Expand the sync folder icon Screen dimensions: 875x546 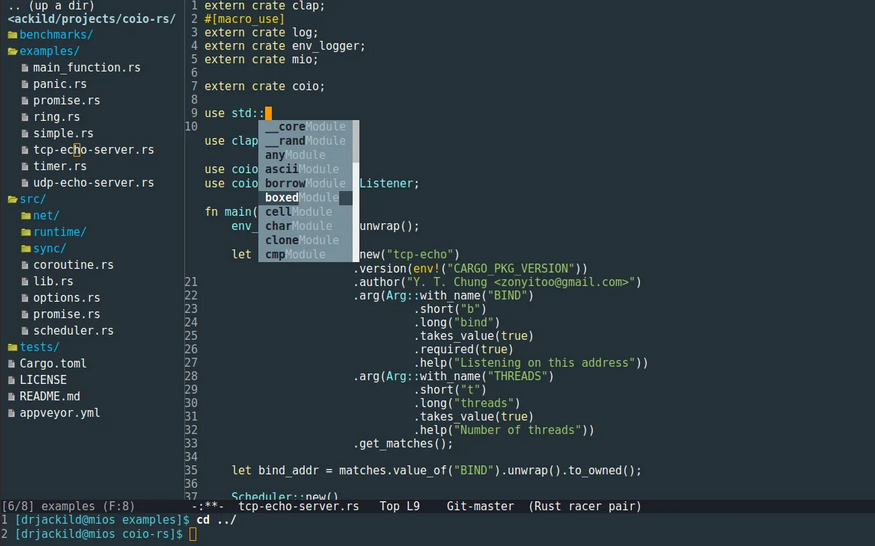(x=26, y=248)
